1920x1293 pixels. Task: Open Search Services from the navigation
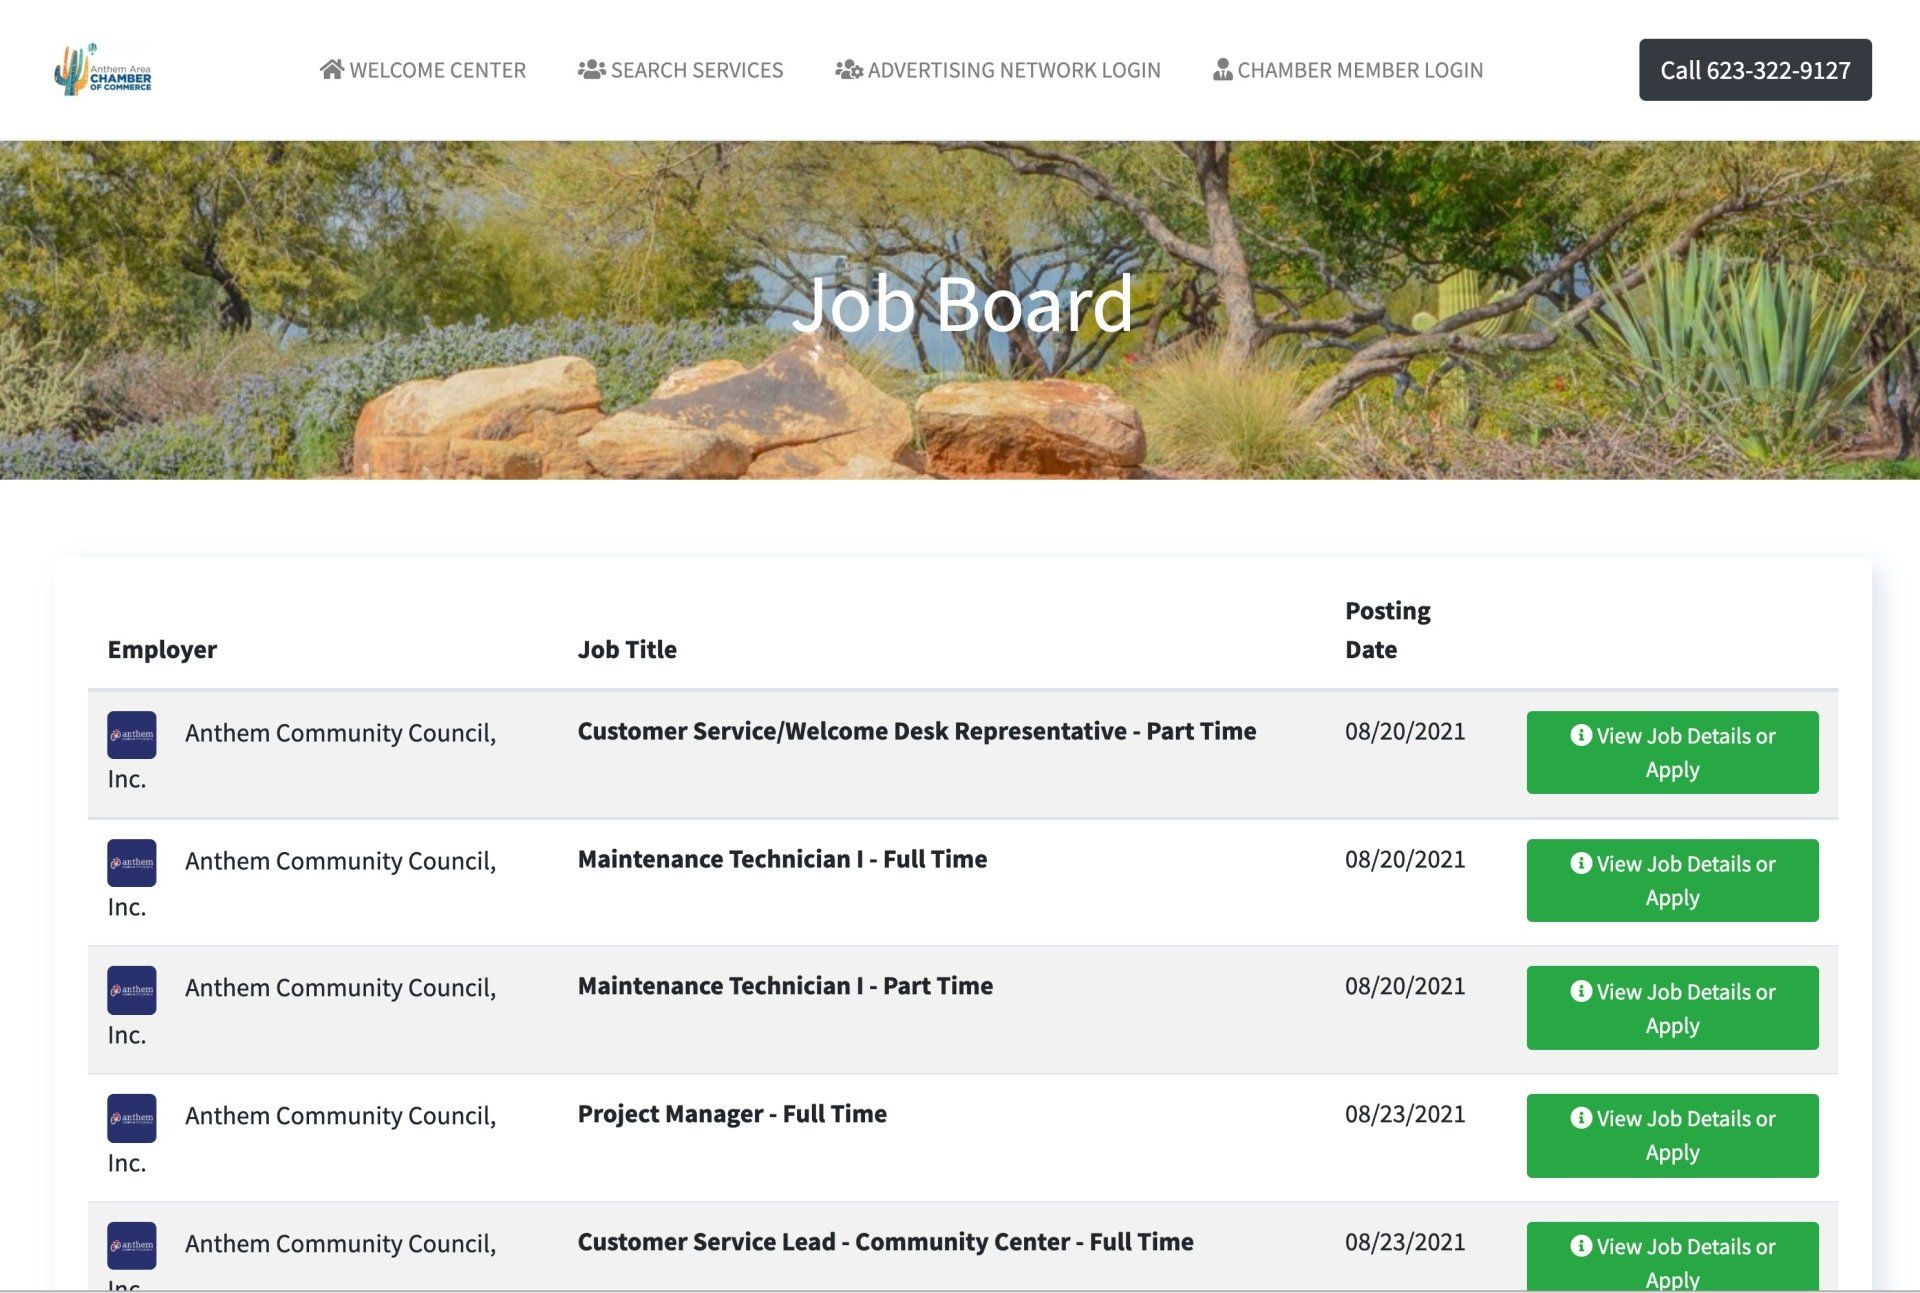696,70
